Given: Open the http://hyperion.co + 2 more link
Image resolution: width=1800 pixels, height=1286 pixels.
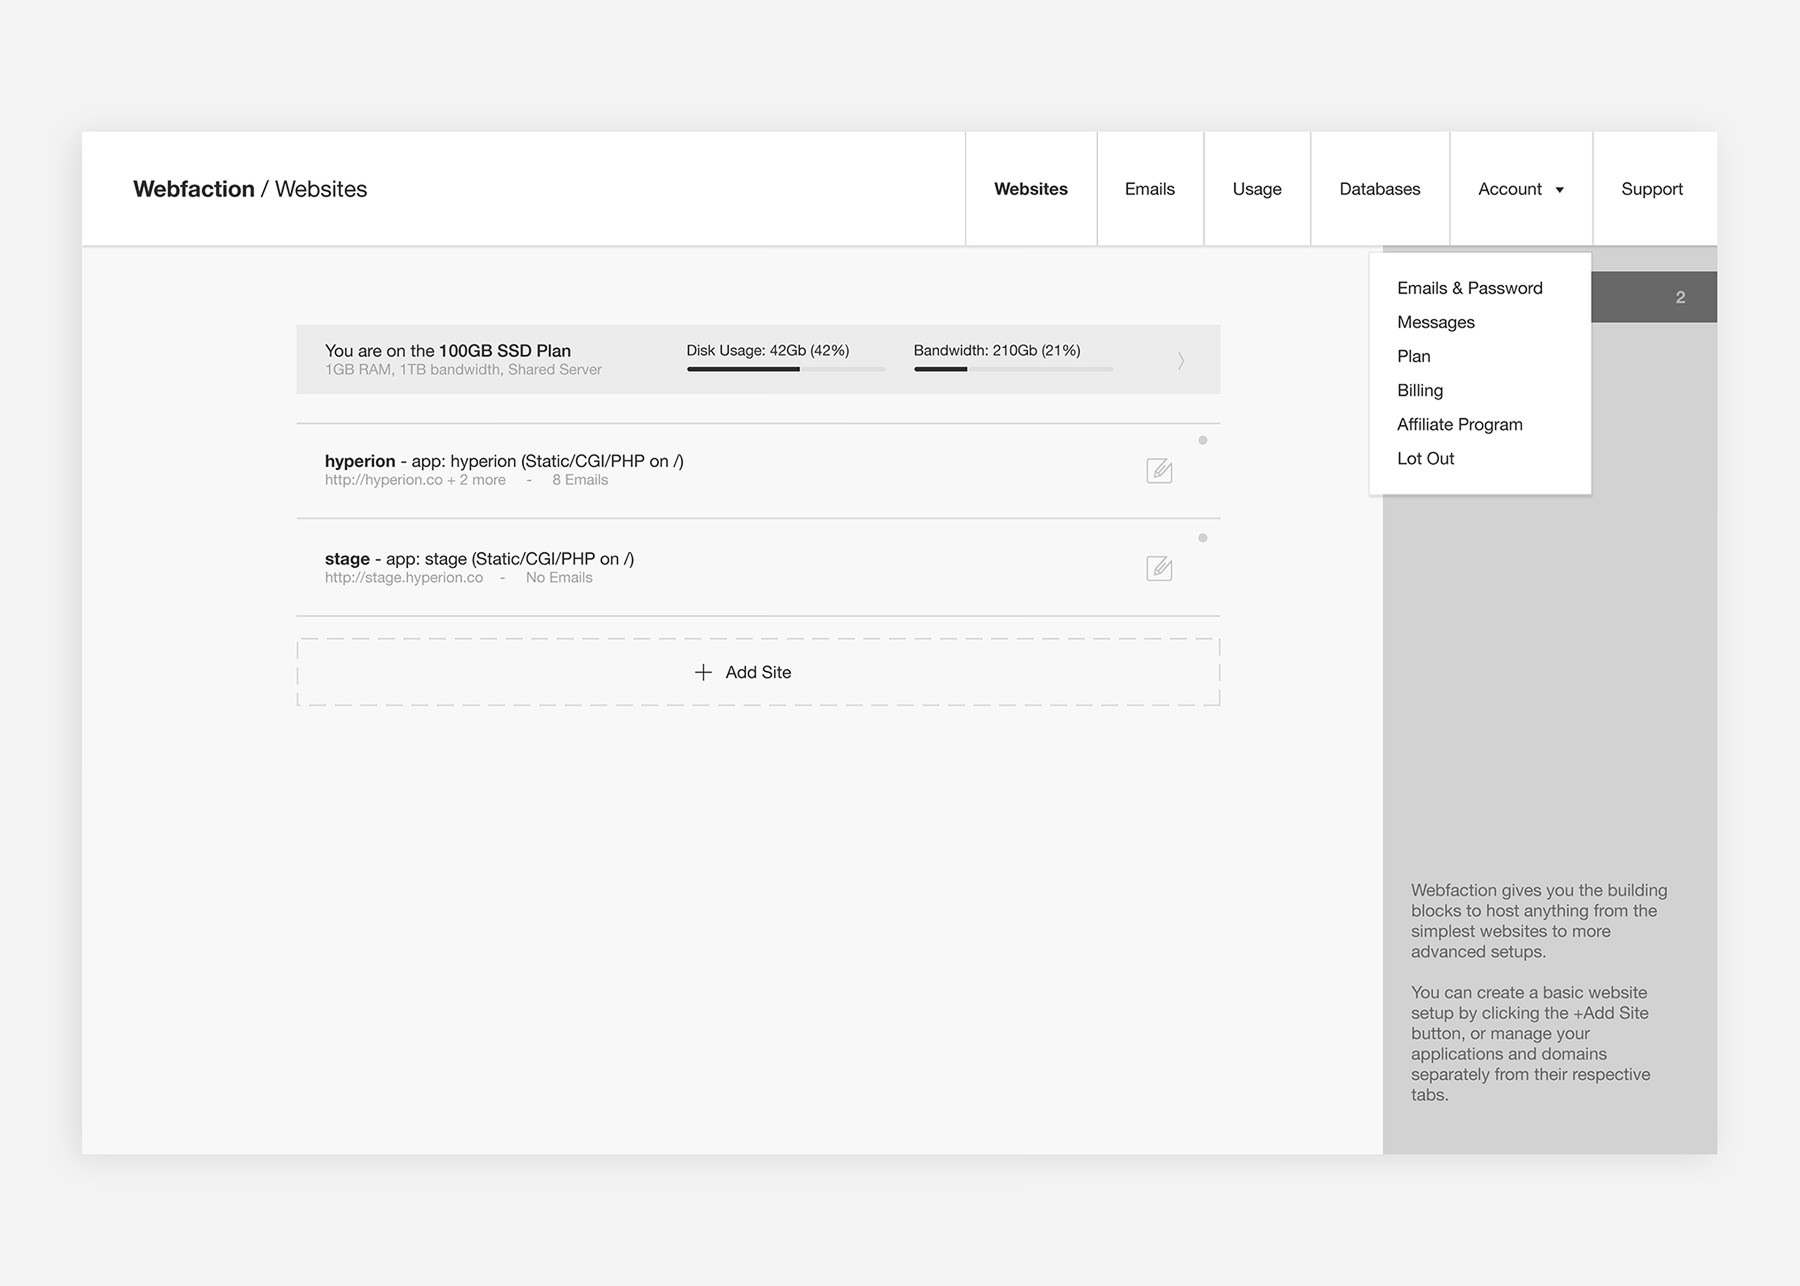Looking at the screenshot, I should tap(415, 480).
